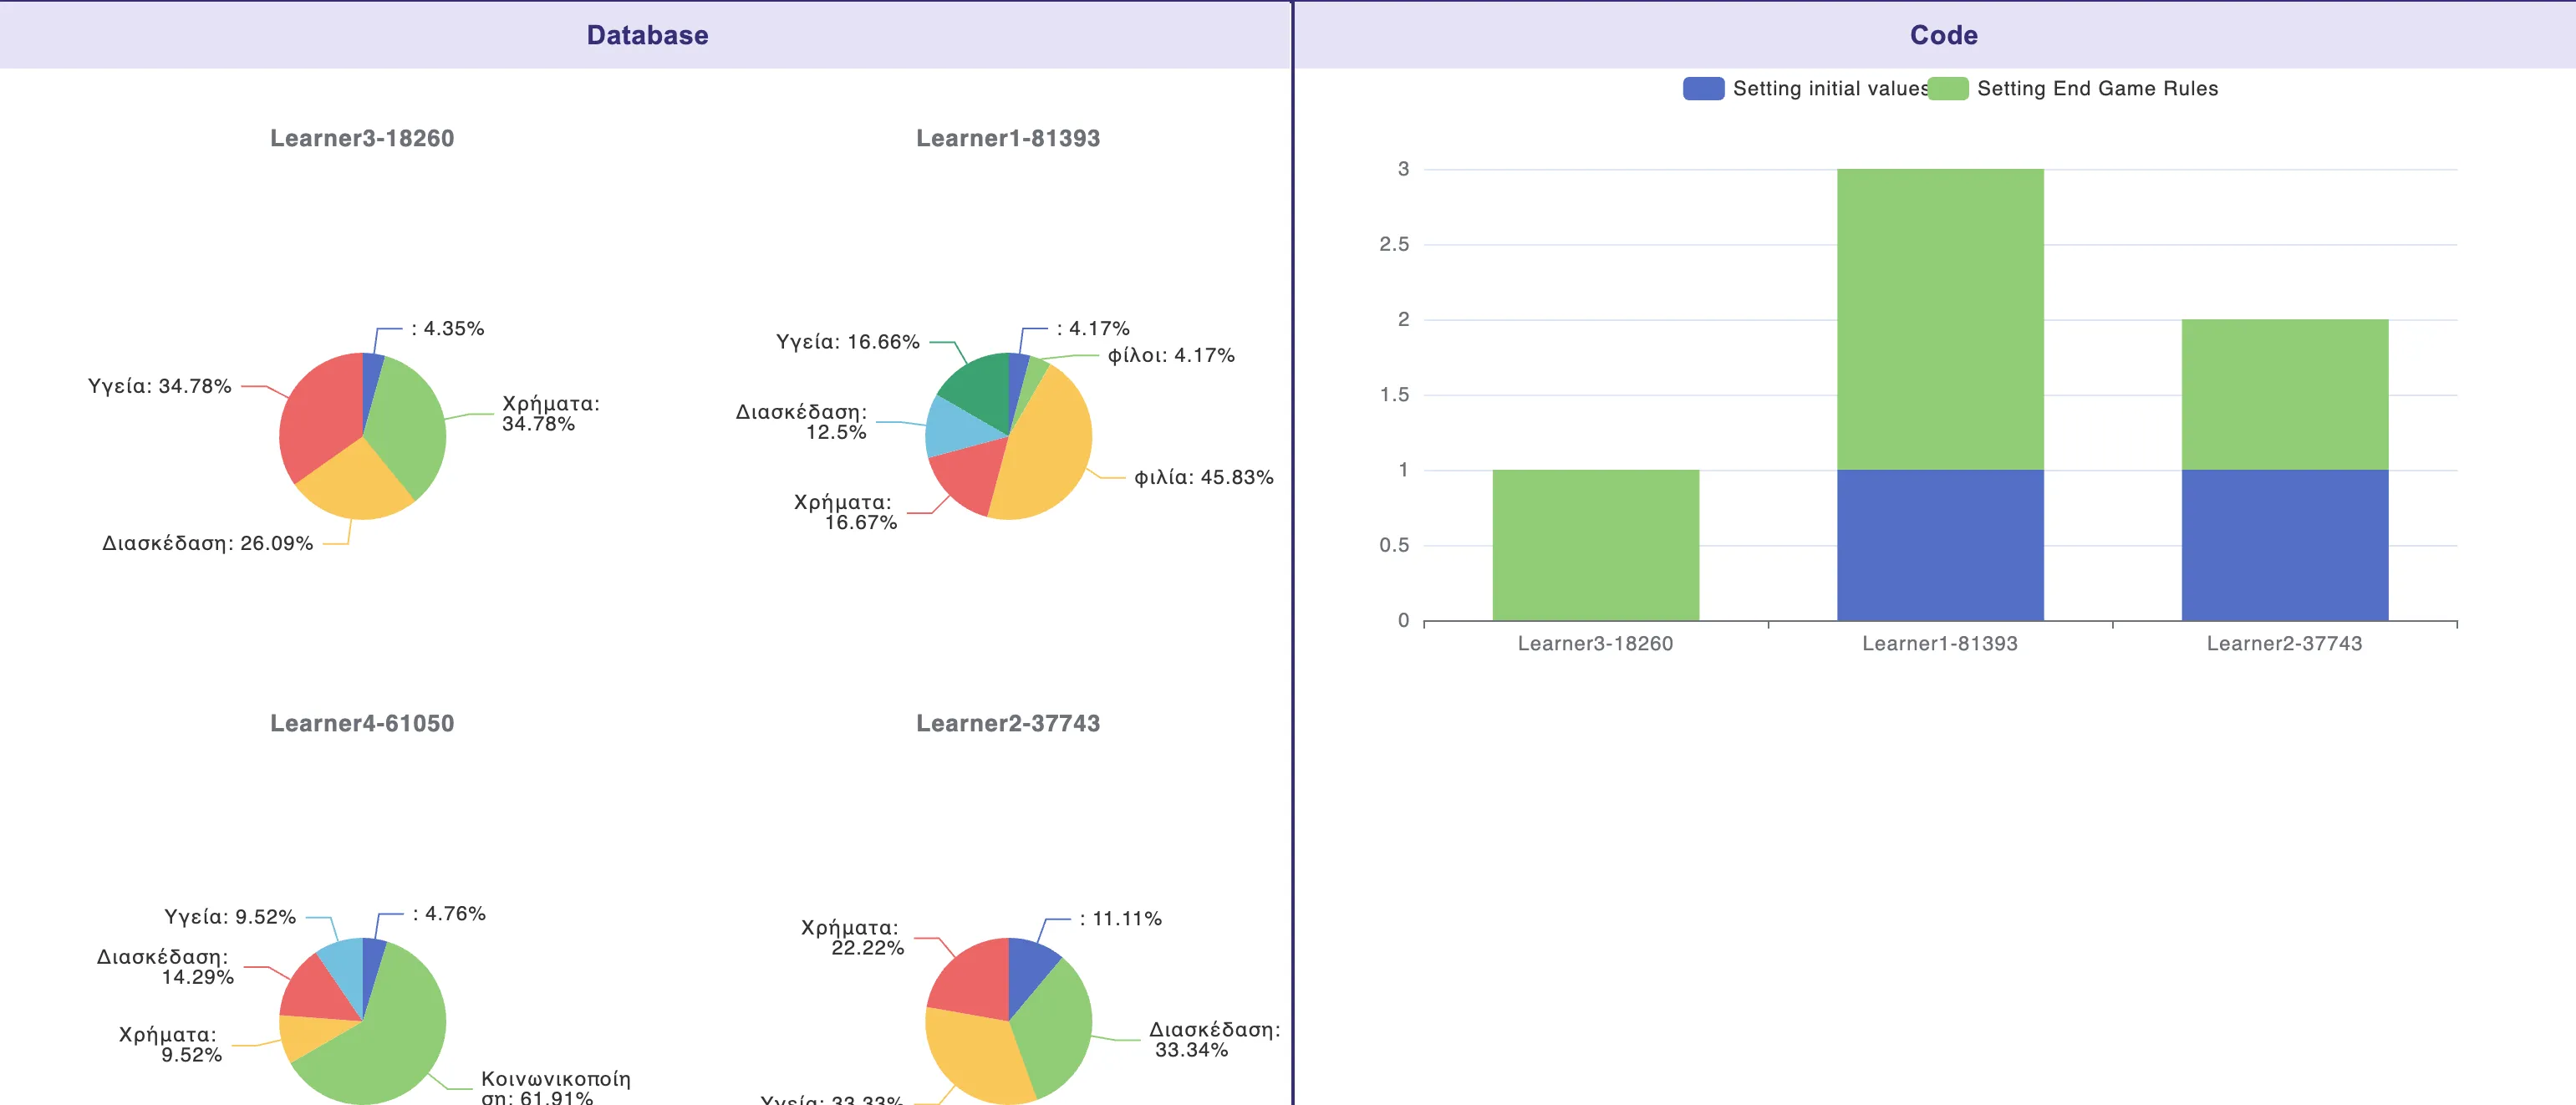Click Learner1-81393 green bar segment
Screen dimensions: 2576x1105
[1939, 320]
